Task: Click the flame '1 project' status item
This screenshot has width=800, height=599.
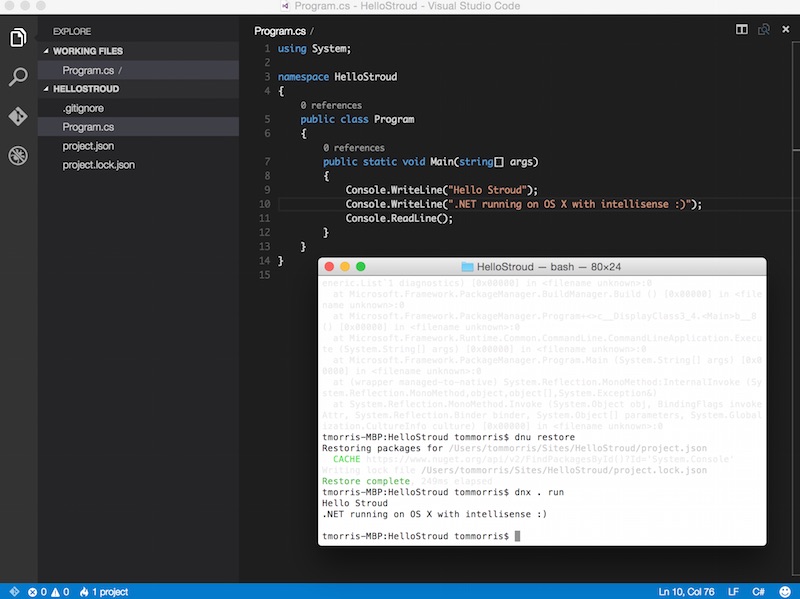Action: point(104,592)
